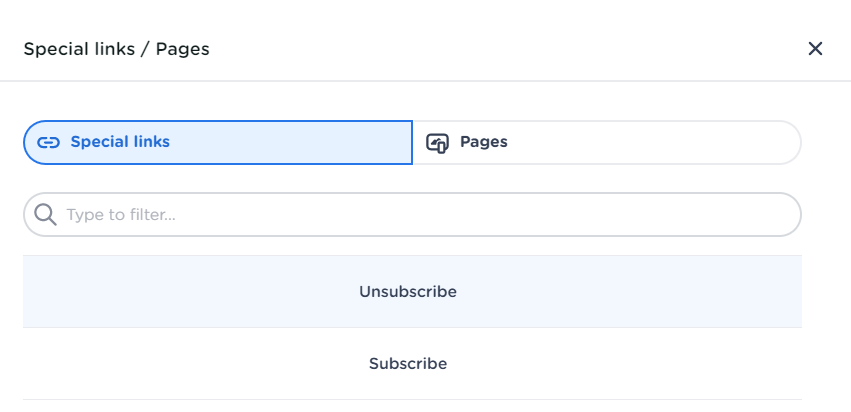Open Pages using its tab icon

click(437, 142)
